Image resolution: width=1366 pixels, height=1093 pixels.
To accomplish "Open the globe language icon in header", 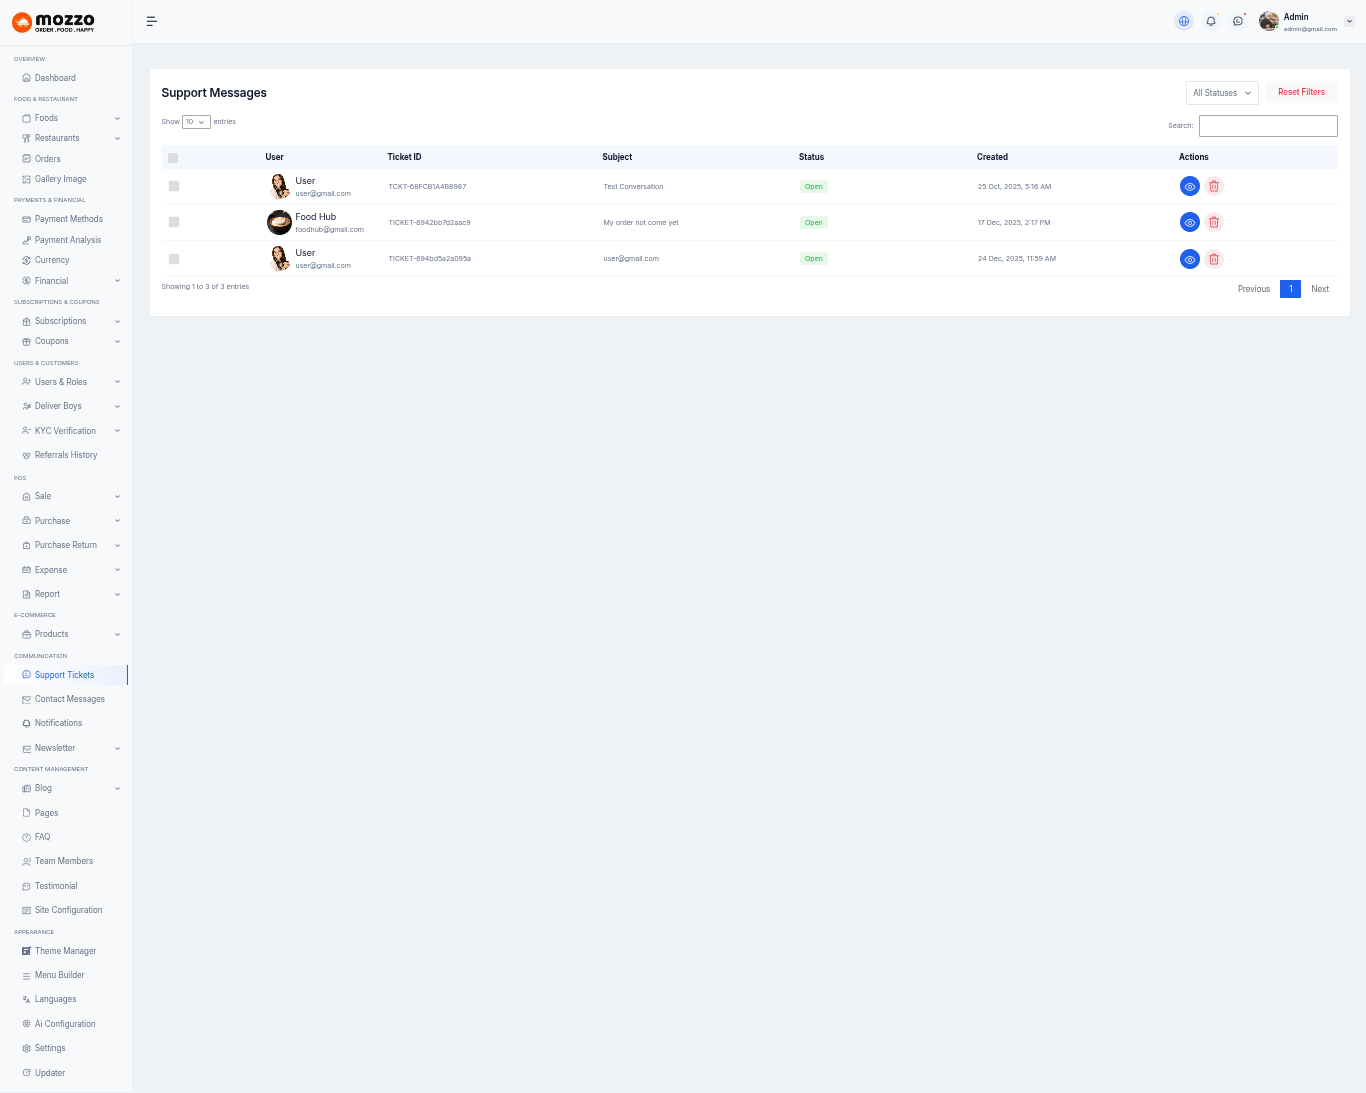I will (1184, 21).
